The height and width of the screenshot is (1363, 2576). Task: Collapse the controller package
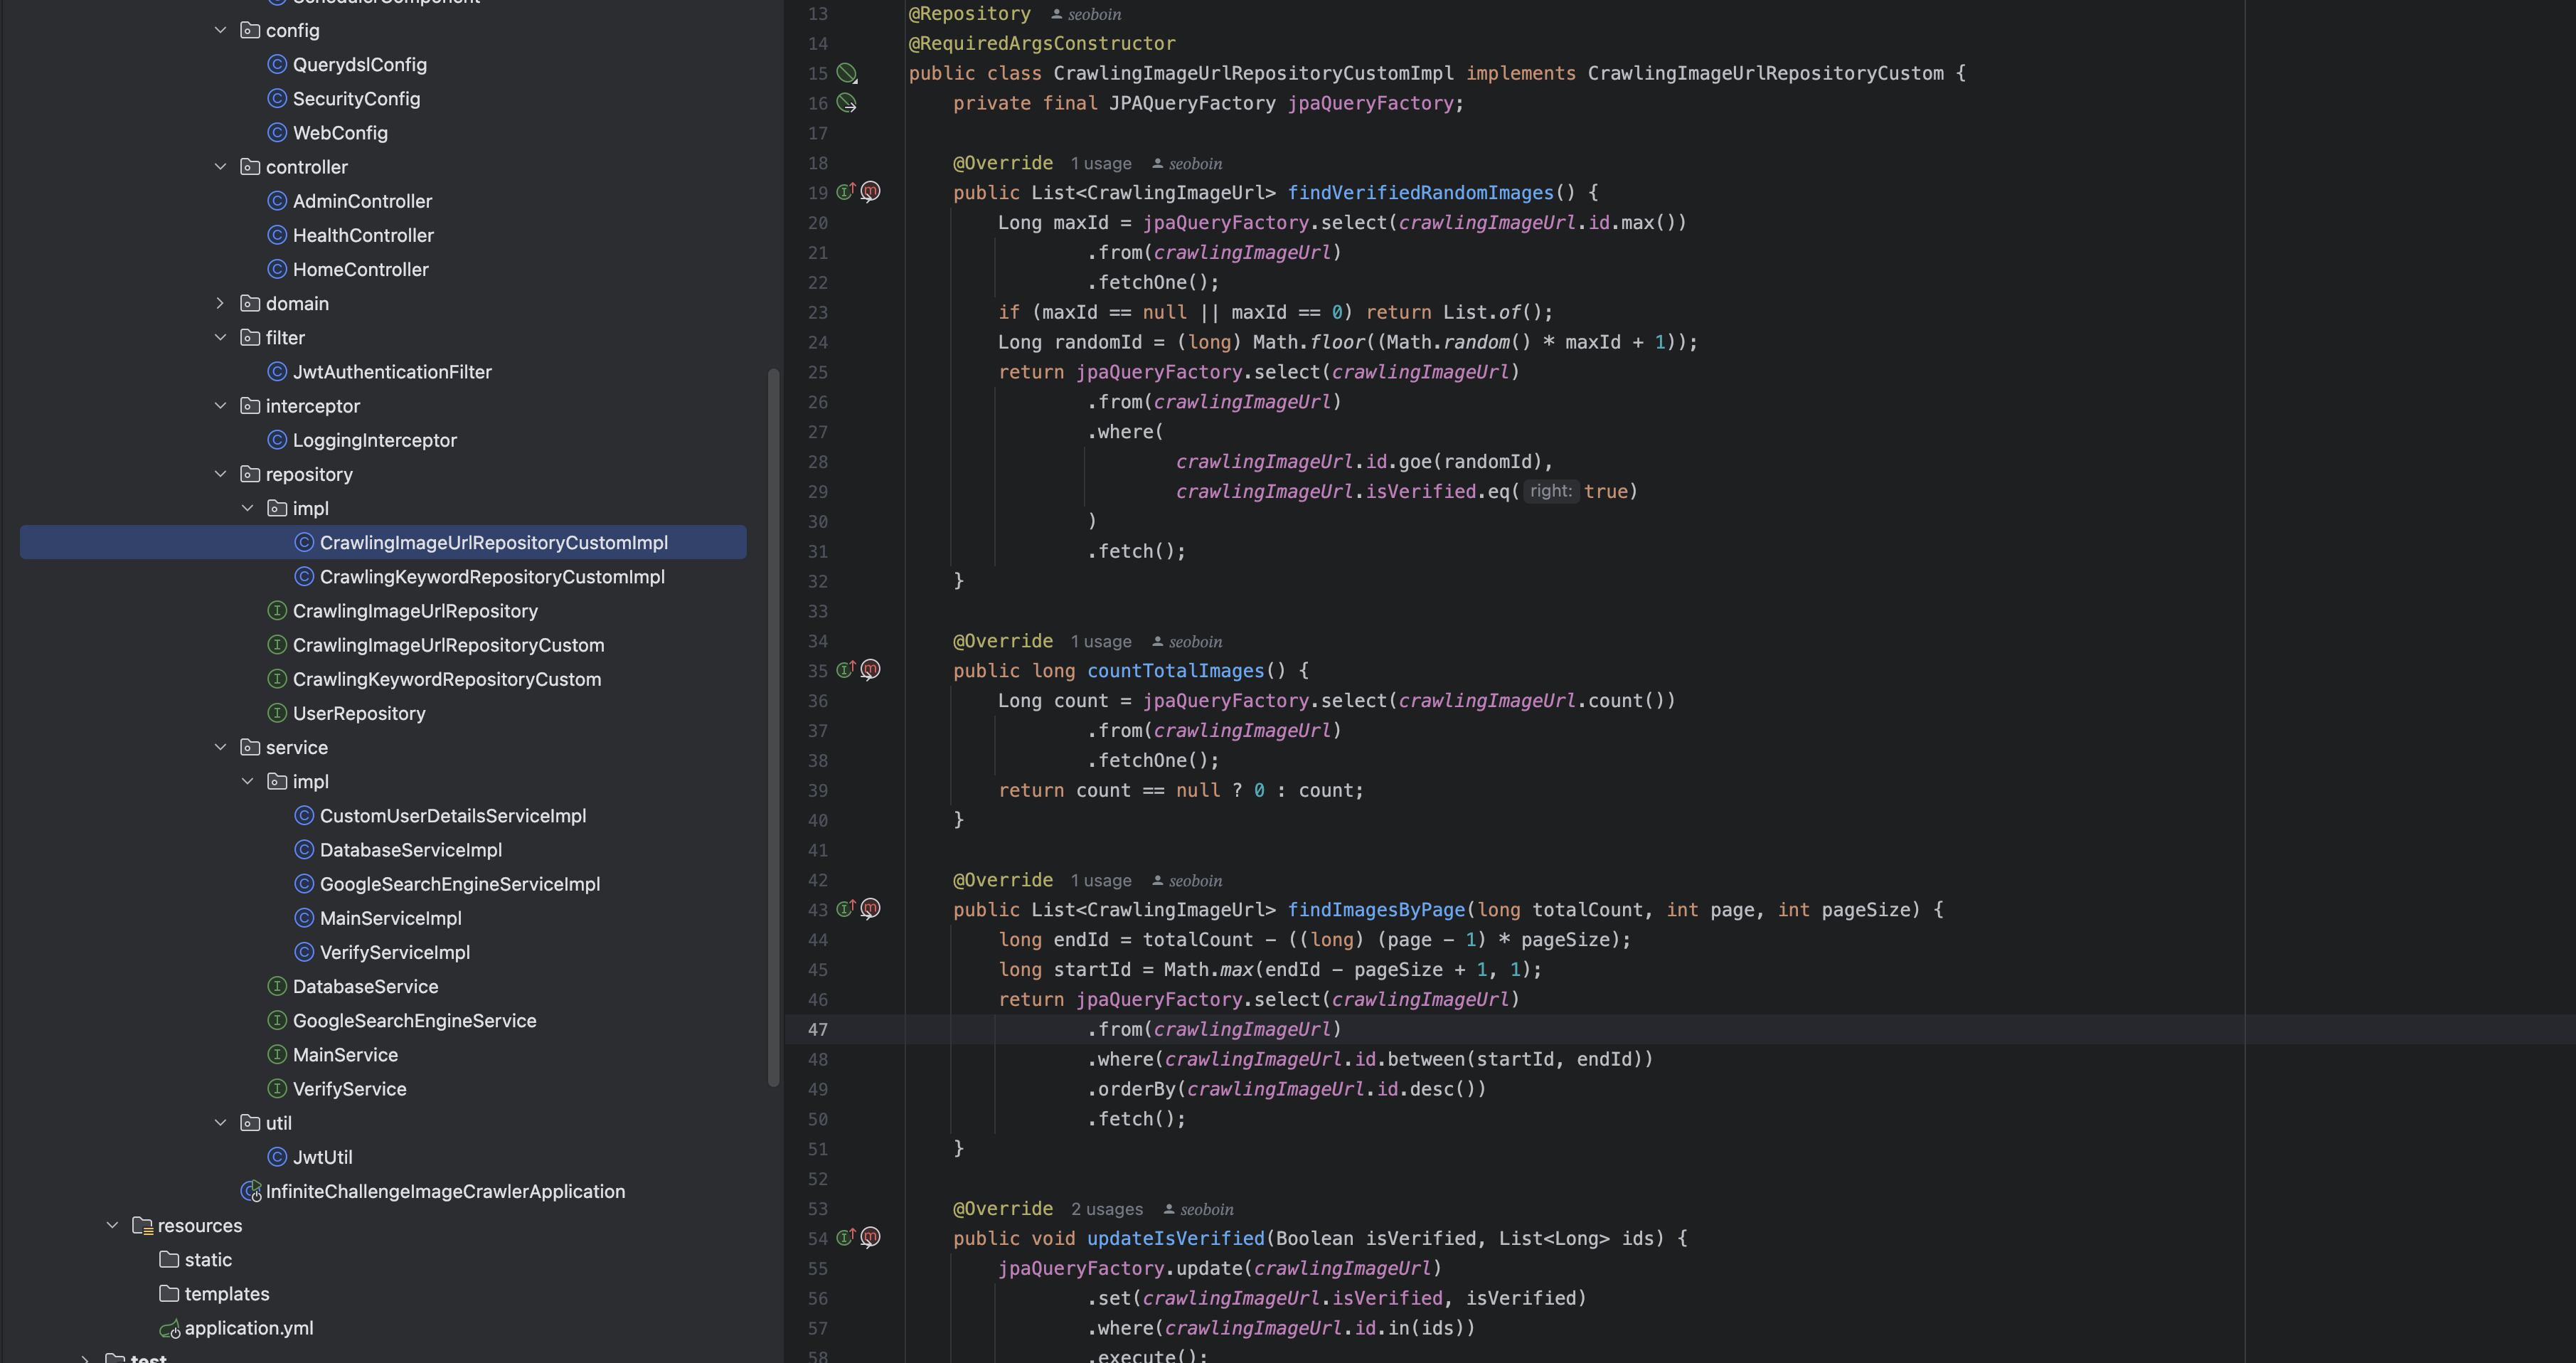220,167
